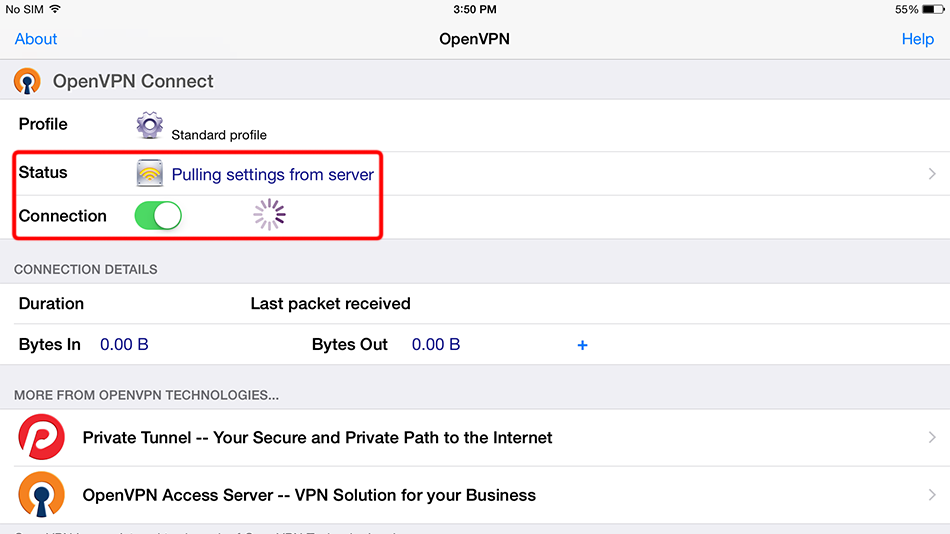Screen dimensions: 950x534
Task: Tap the Pulling settings from server text
Action: (272, 175)
